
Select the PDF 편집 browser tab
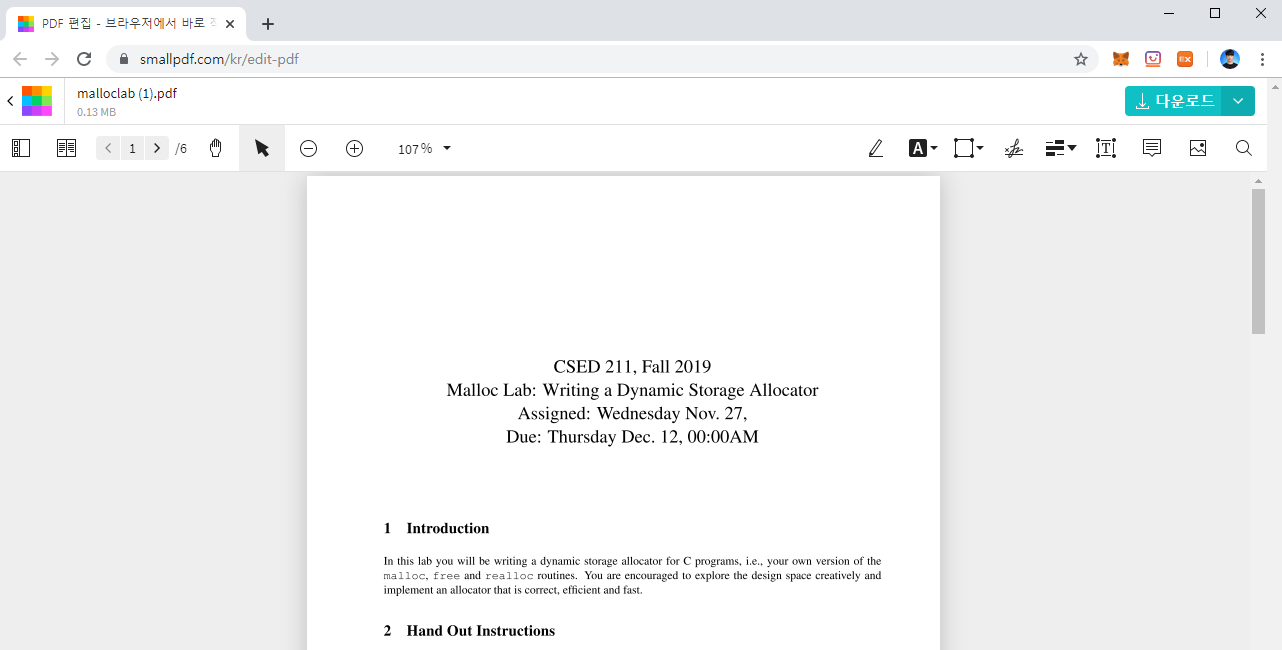(x=125, y=23)
